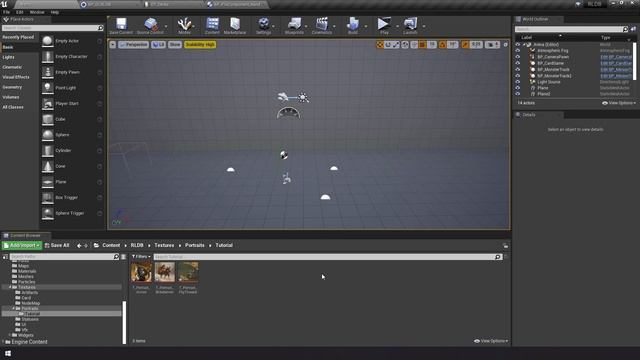
Task: Open the Blueprints toolbar icon
Action: tap(294, 24)
